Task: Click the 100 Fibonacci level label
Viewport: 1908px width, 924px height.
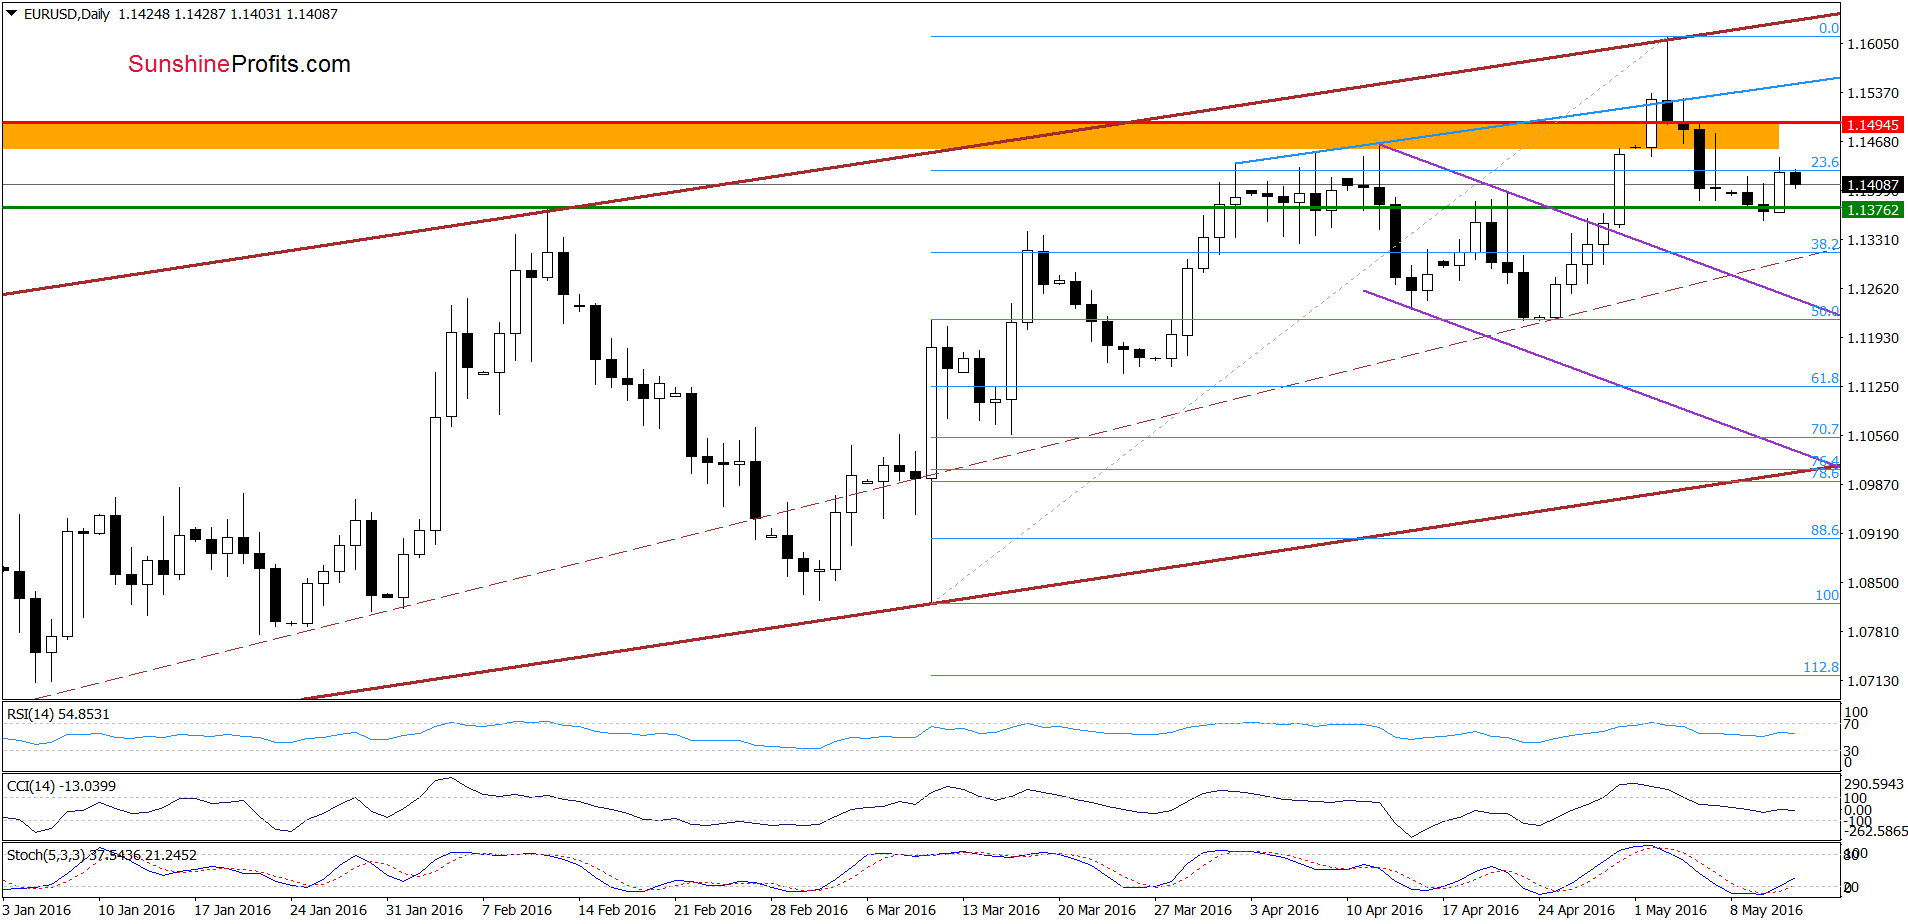Action: pos(1826,595)
